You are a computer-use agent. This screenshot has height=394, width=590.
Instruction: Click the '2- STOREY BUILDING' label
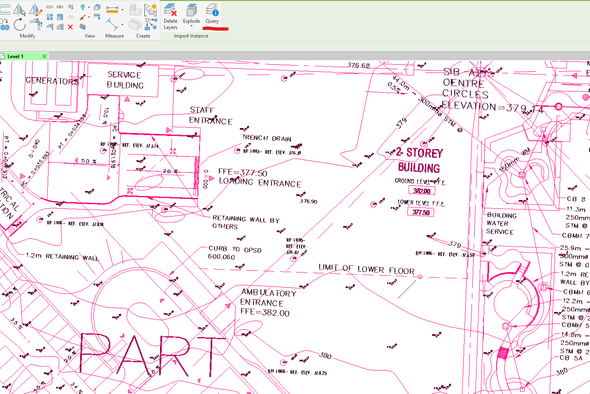pyautogui.click(x=419, y=160)
